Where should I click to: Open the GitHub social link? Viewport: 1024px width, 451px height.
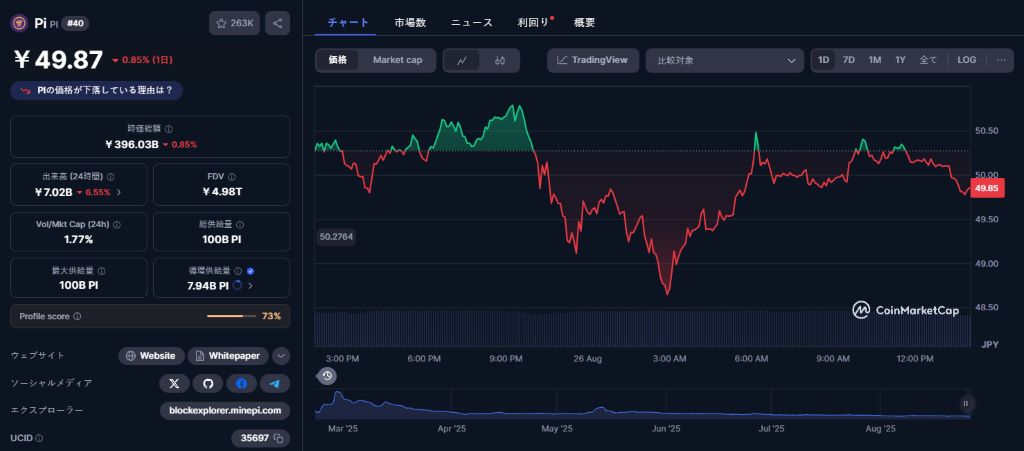[x=208, y=383]
